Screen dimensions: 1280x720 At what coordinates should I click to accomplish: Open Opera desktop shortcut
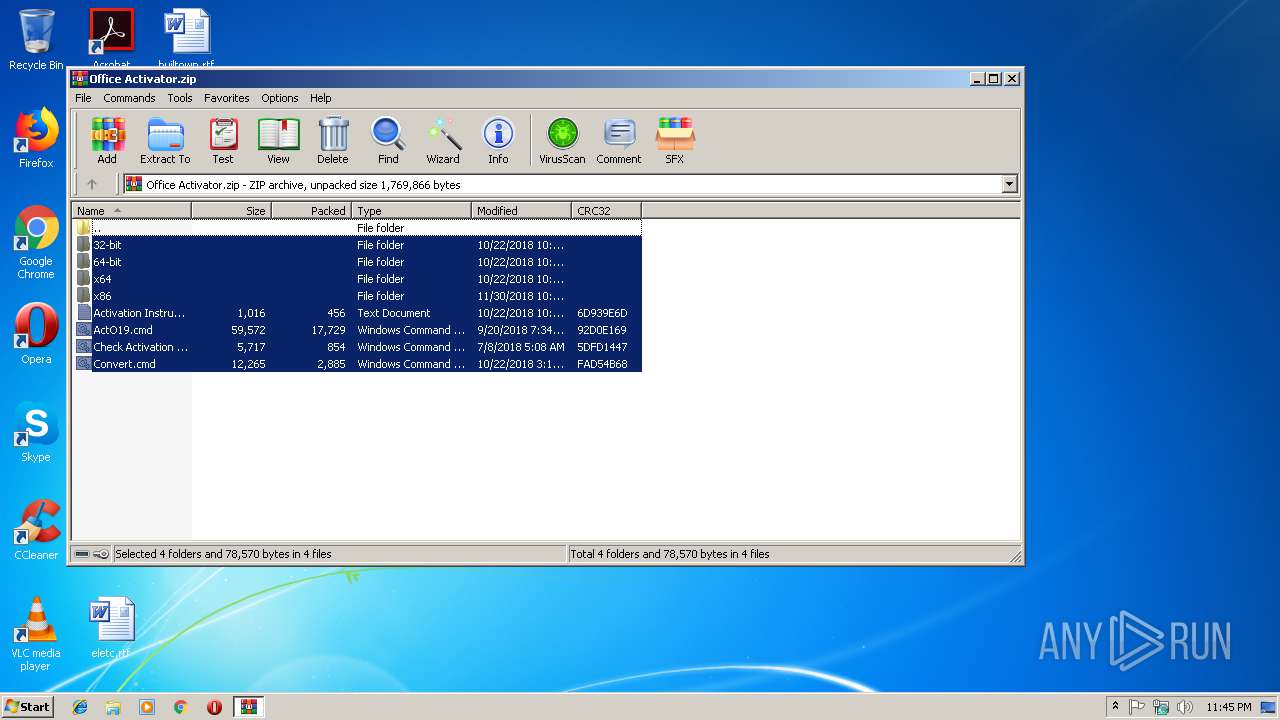[36, 334]
